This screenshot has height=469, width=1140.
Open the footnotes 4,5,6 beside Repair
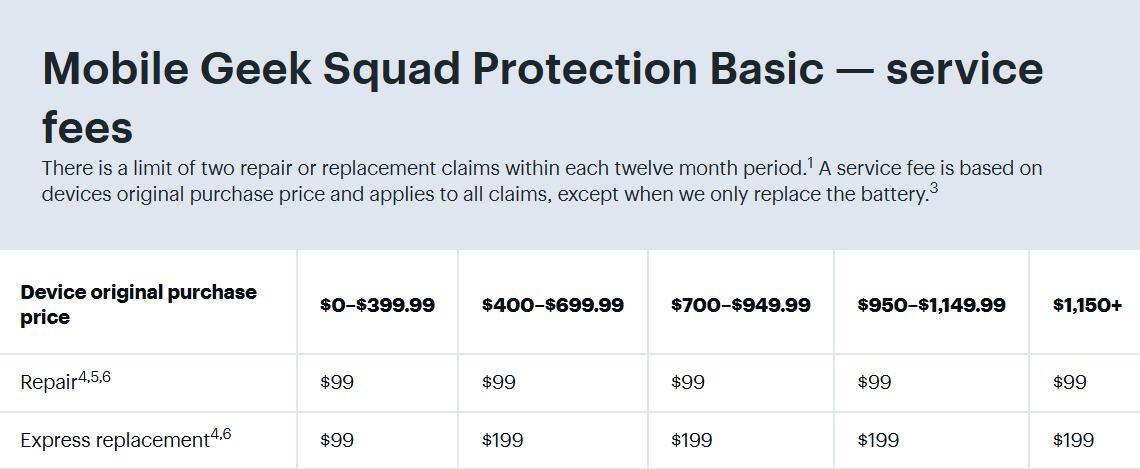pyautogui.click(x=94, y=377)
